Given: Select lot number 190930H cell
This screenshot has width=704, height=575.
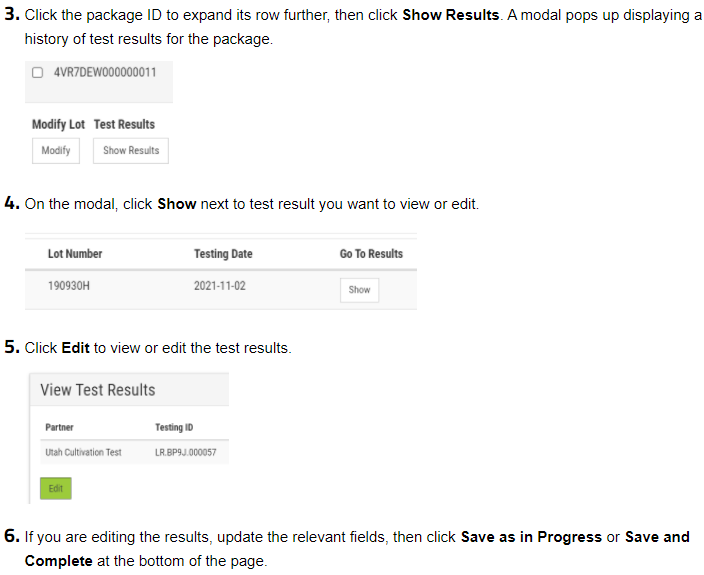Looking at the screenshot, I should 69,286.
